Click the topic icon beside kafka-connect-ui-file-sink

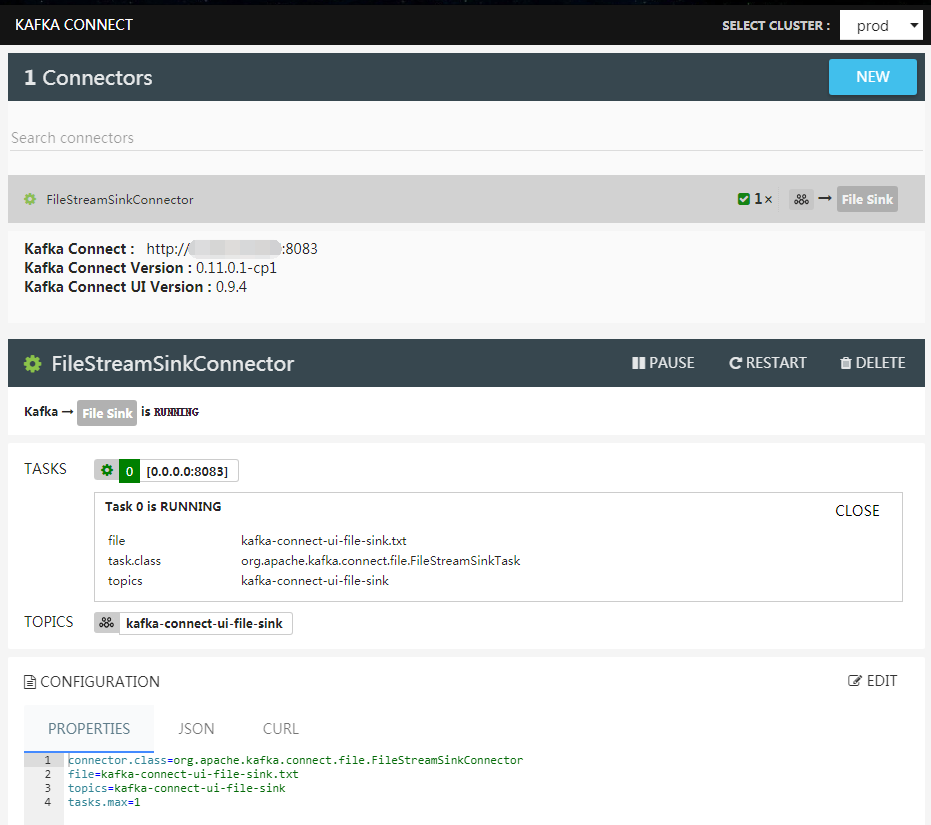coord(106,623)
